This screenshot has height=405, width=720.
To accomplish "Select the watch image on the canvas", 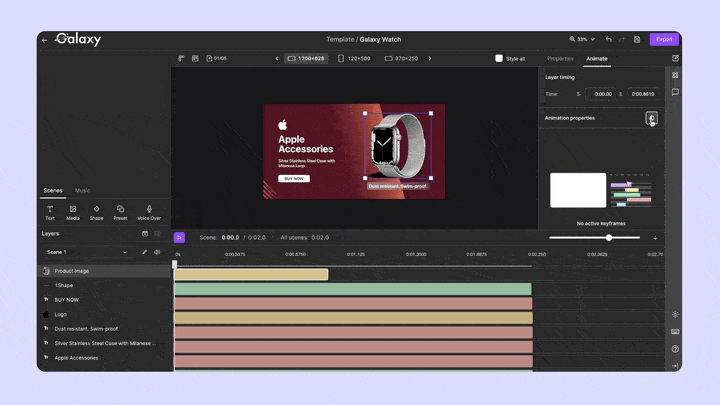I will pyautogui.click(x=398, y=146).
